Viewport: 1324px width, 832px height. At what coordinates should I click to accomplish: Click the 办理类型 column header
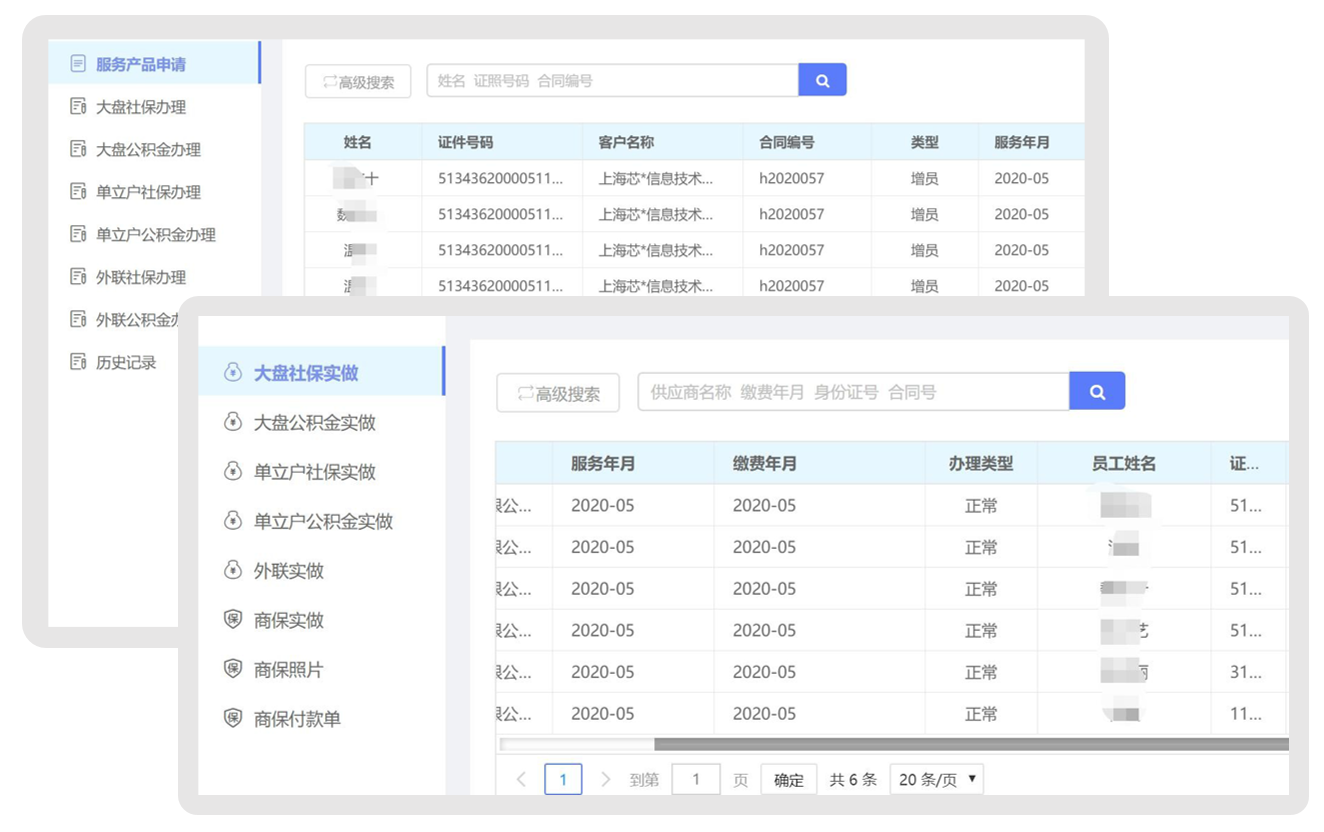tap(981, 463)
